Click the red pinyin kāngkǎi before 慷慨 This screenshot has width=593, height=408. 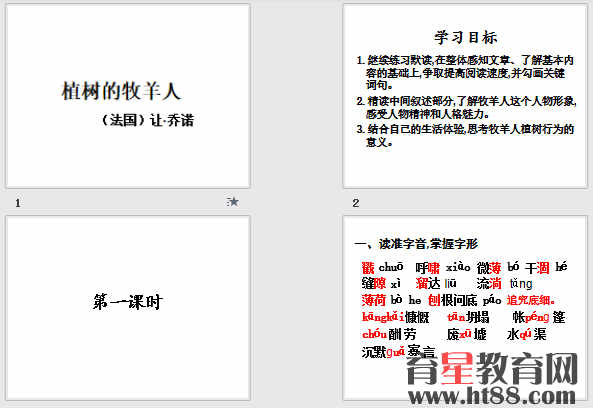383,316
